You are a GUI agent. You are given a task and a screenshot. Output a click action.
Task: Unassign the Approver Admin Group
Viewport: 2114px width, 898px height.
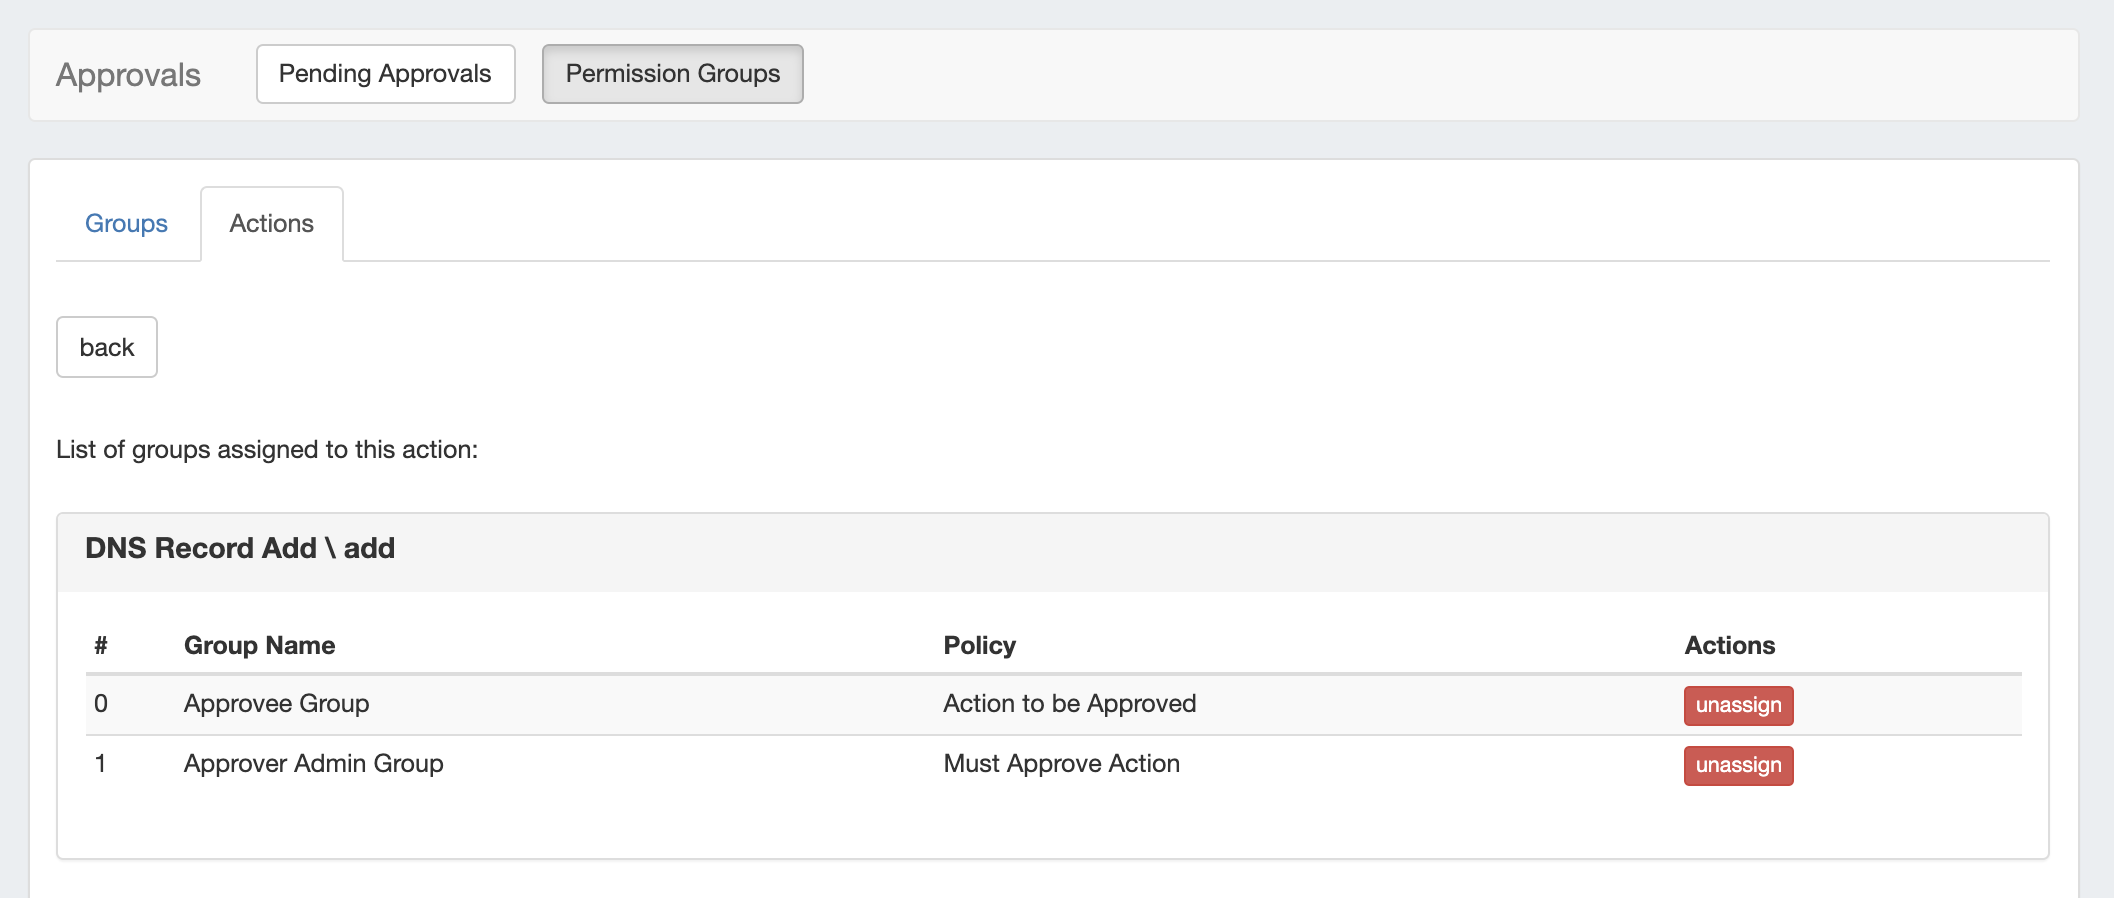1737,765
